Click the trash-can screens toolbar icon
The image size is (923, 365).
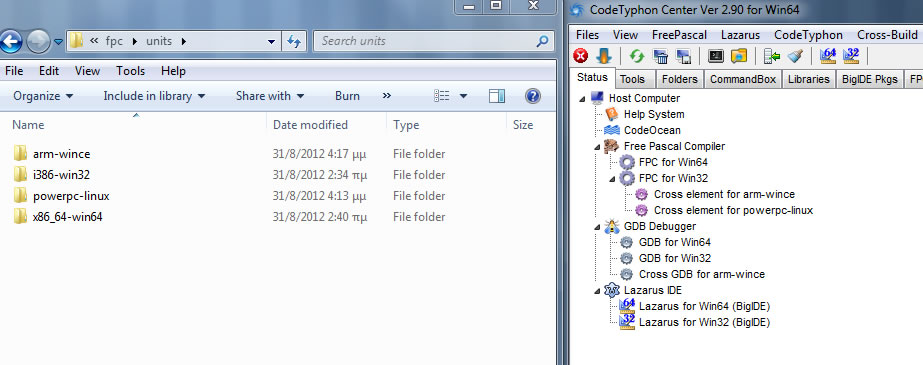(x=660, y=56)
